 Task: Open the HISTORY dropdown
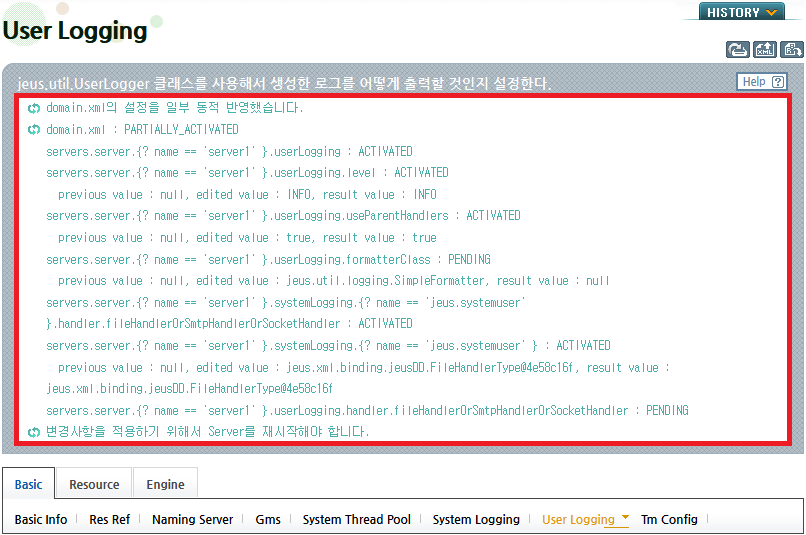(741, 12)
